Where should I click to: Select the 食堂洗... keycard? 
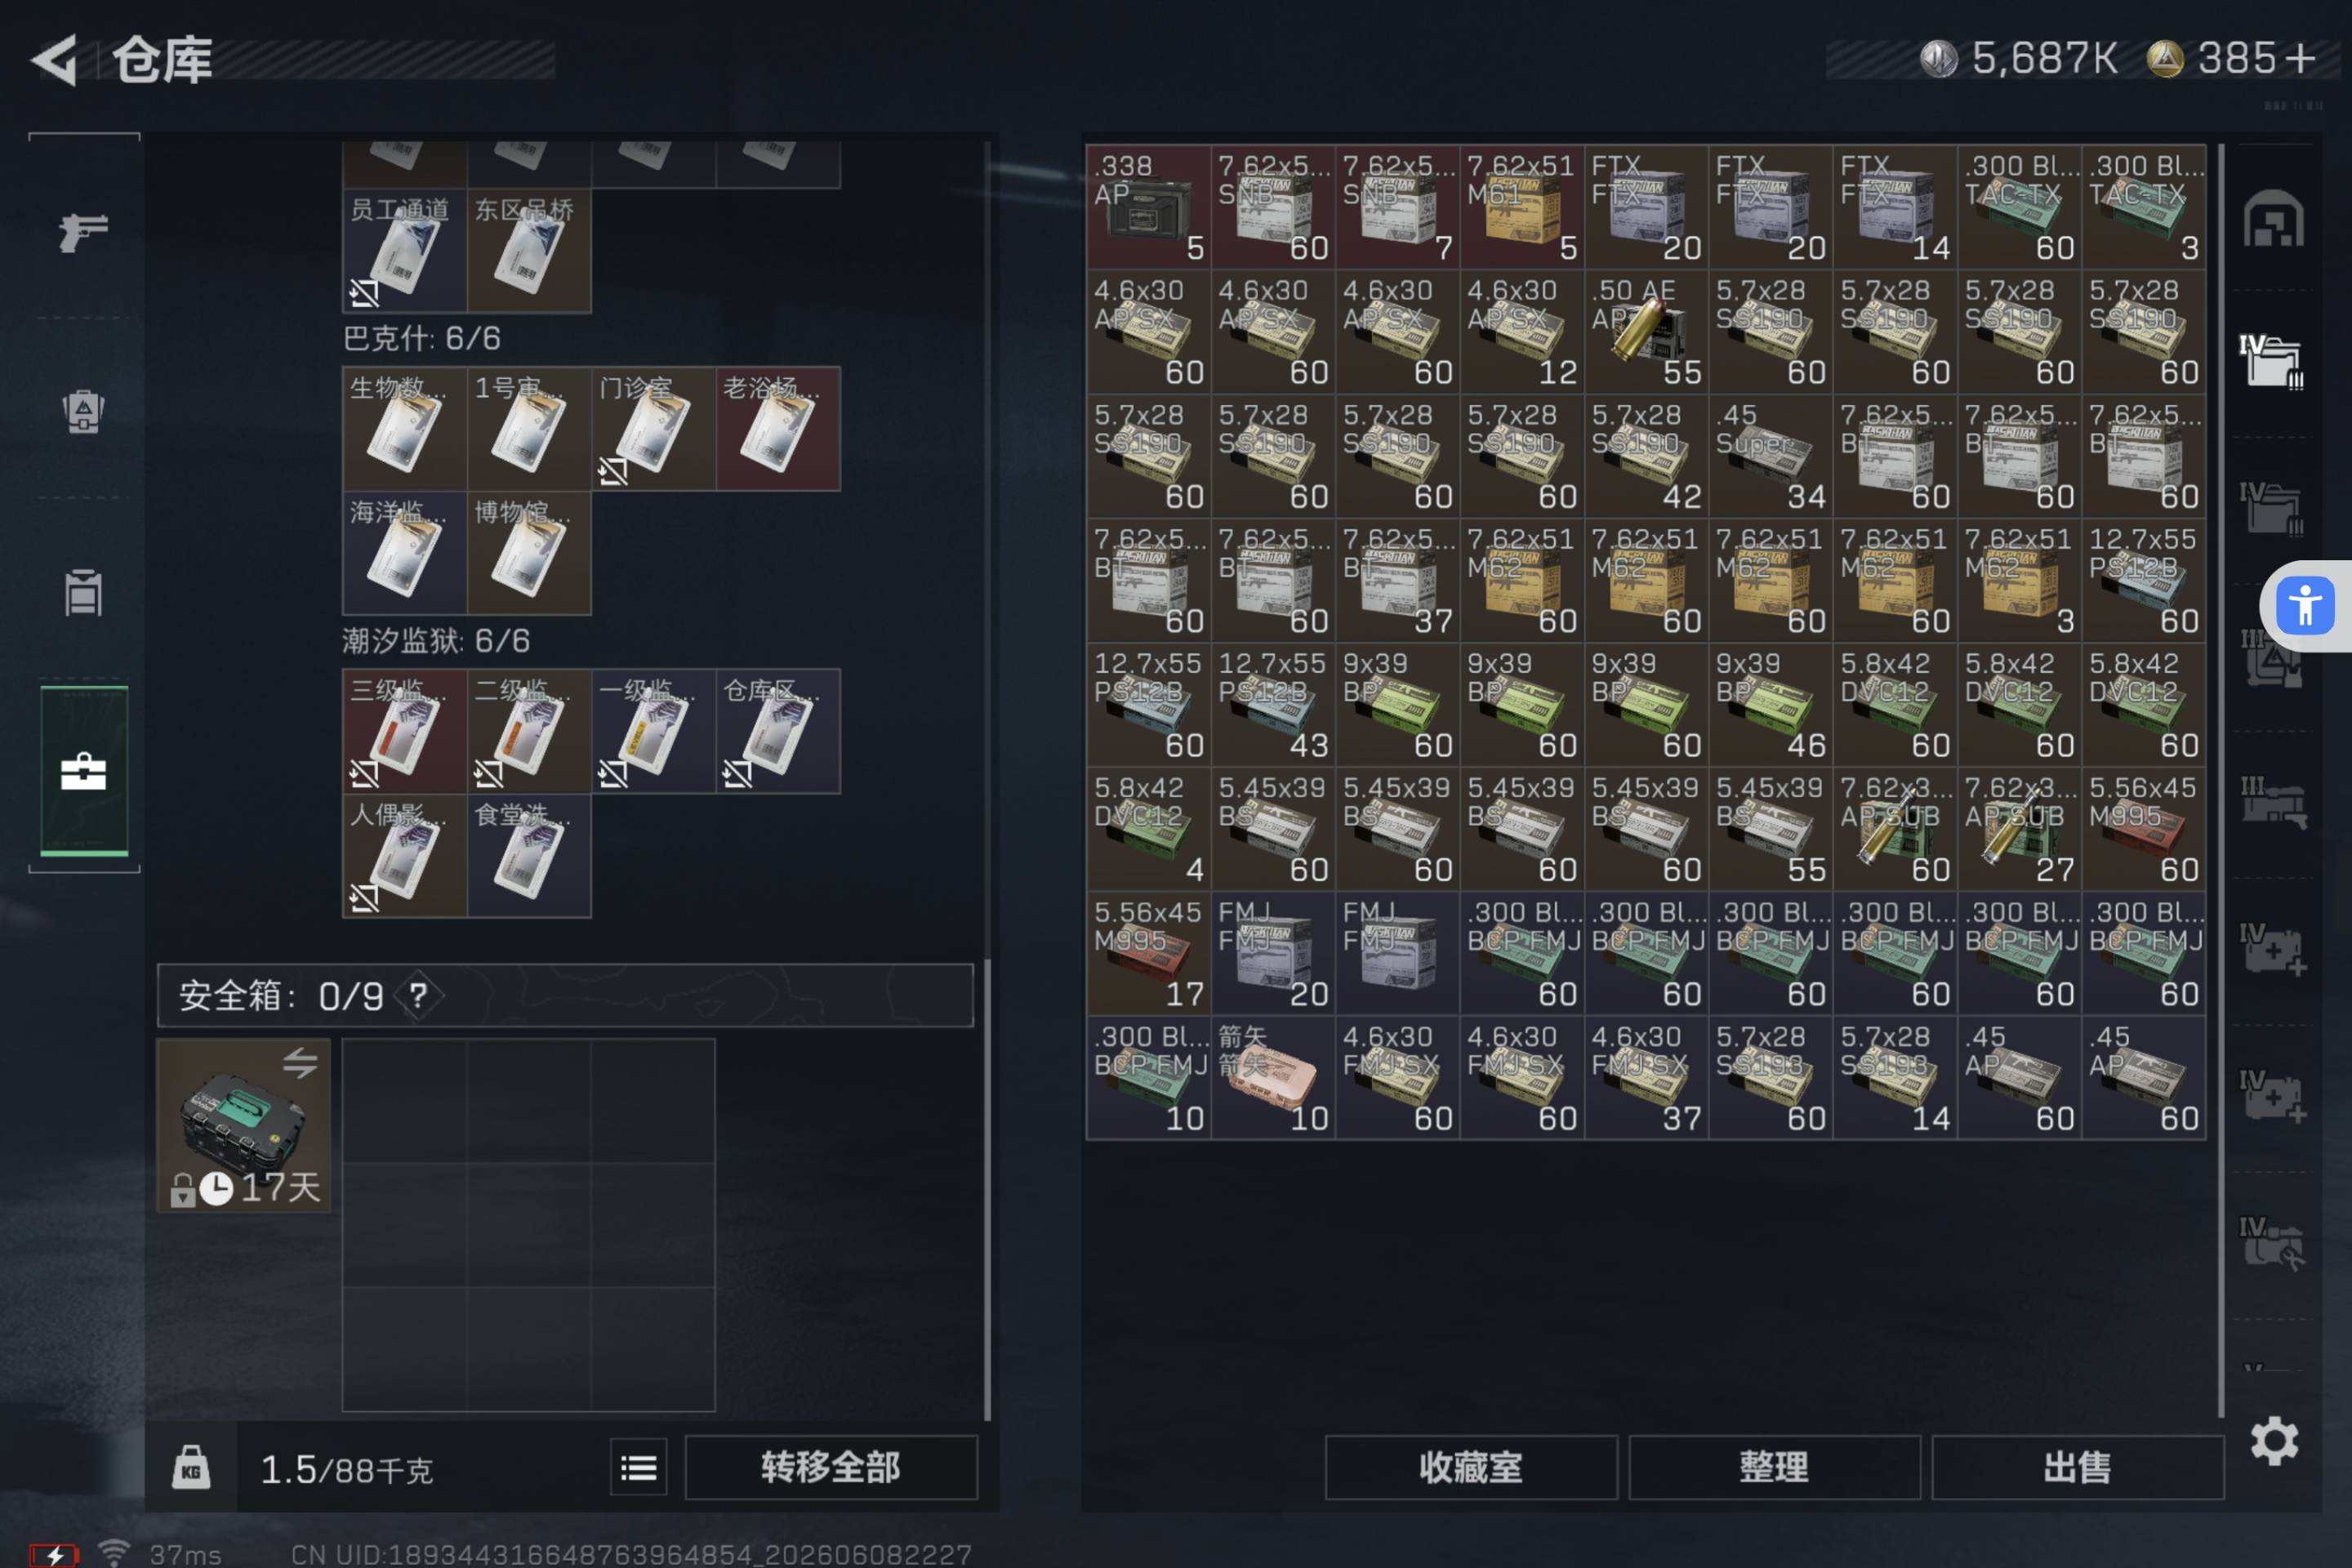pos(529,856)
